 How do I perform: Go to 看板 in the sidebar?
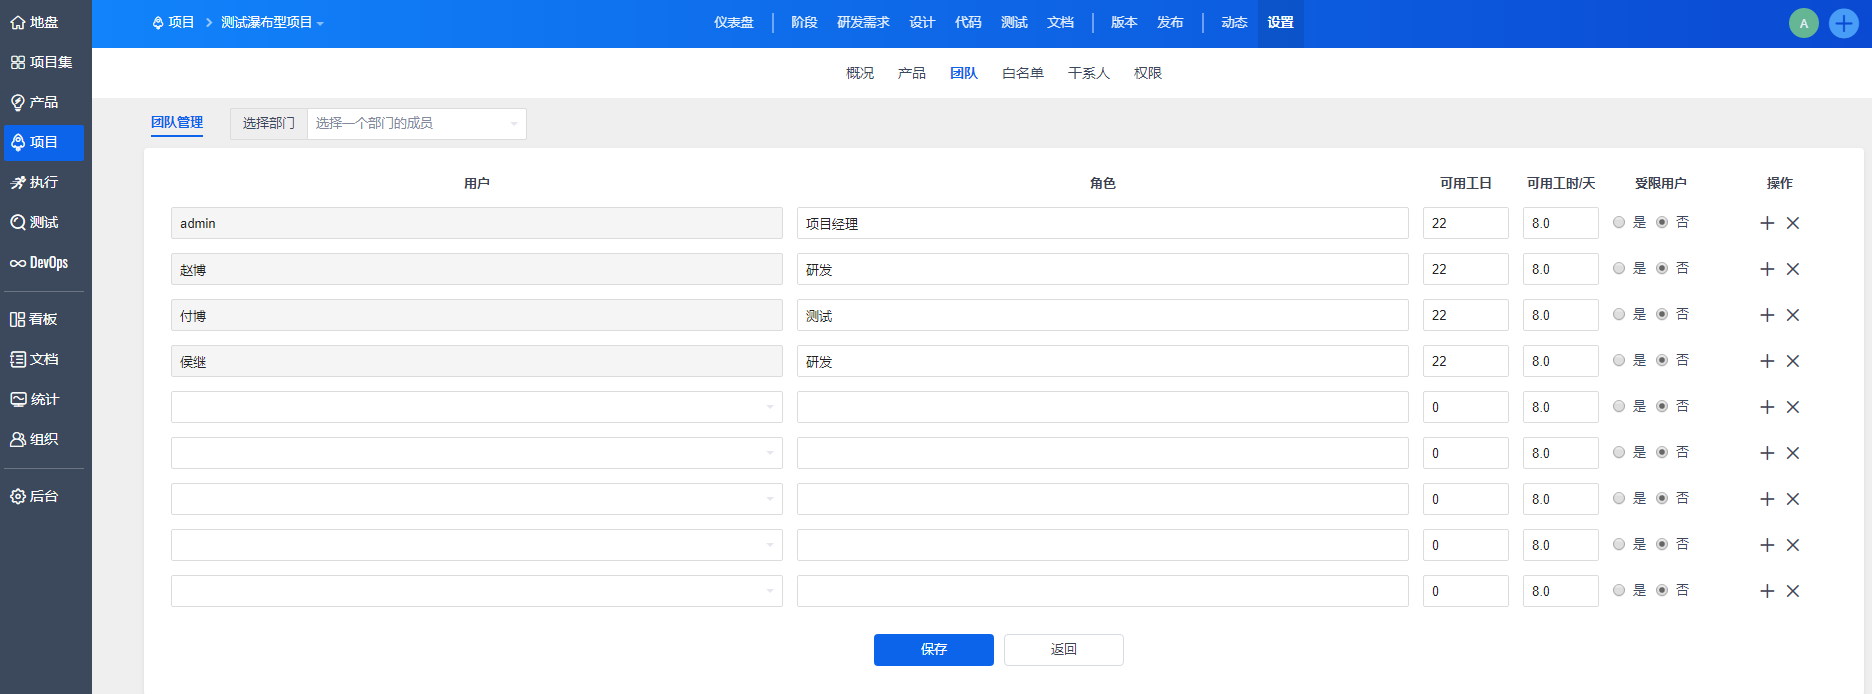coord(34,319)
